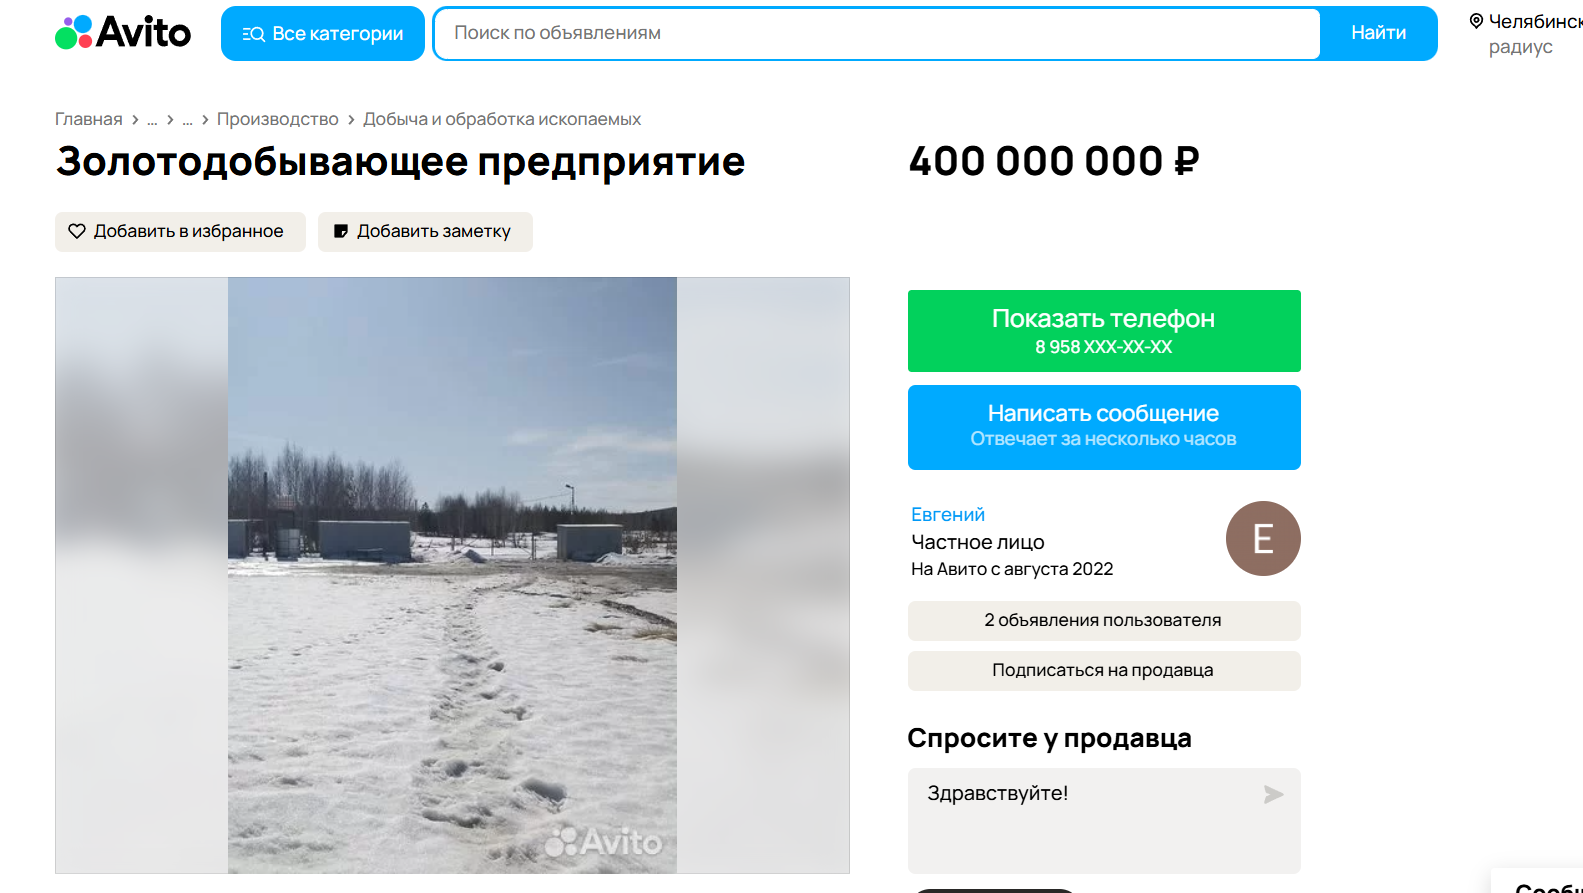The width and height of the screenshot is (1583, 893).
Task: Focus the Поиск по объявлениям search field
Action: coord(878,33)
